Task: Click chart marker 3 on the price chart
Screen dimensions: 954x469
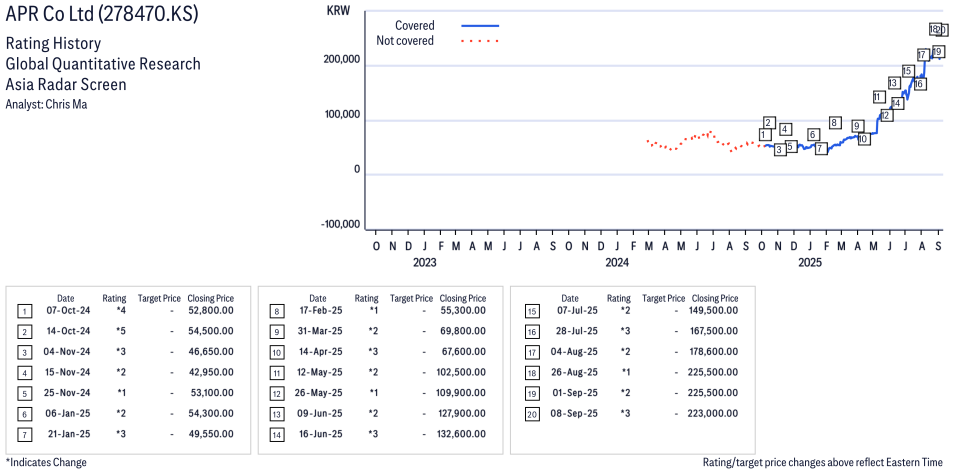Action: [x=779, y=149]
